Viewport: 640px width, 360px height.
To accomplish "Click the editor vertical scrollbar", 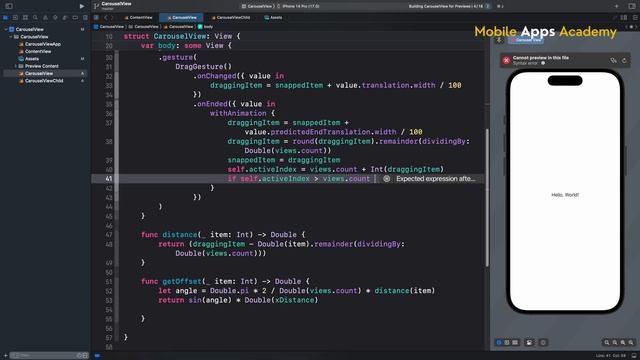I will click(x=487, y=198).
